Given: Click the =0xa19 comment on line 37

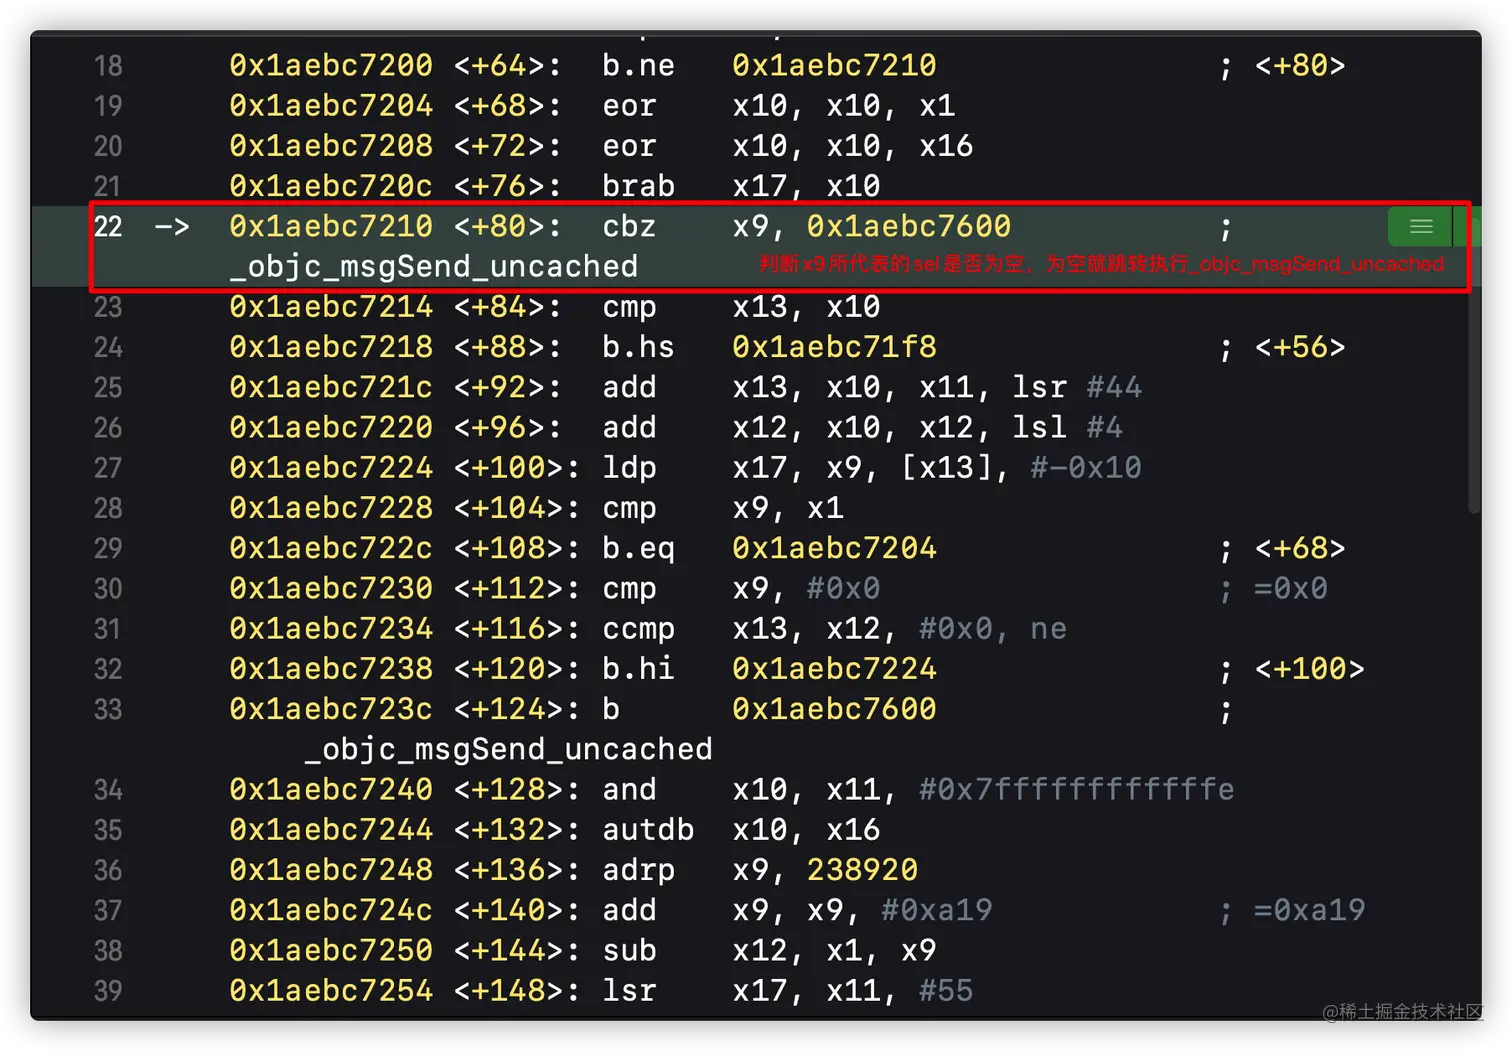Looking at the screenshot, I should pyautogui.click(x=1308, y=910).
